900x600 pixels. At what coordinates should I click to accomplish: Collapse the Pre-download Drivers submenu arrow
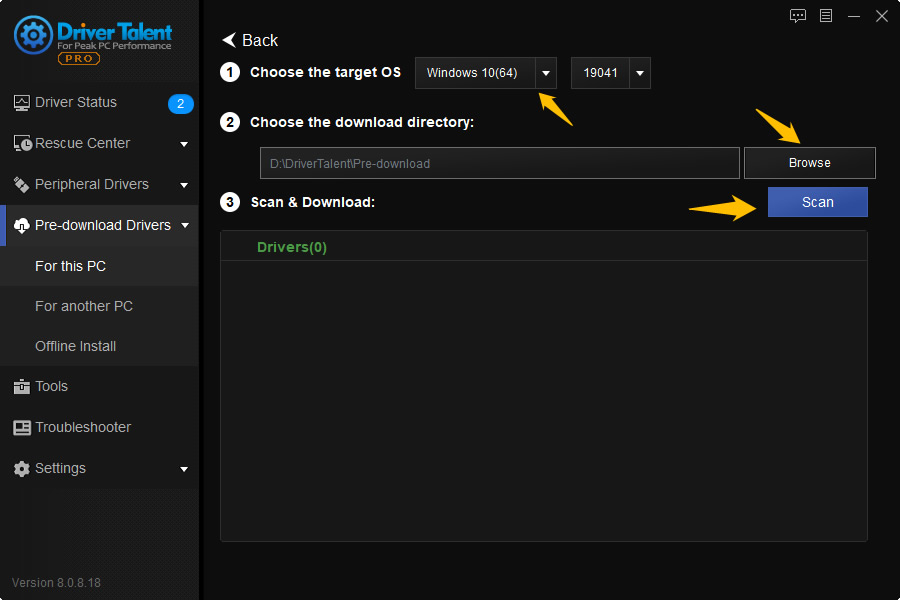(x=185, y=226)
